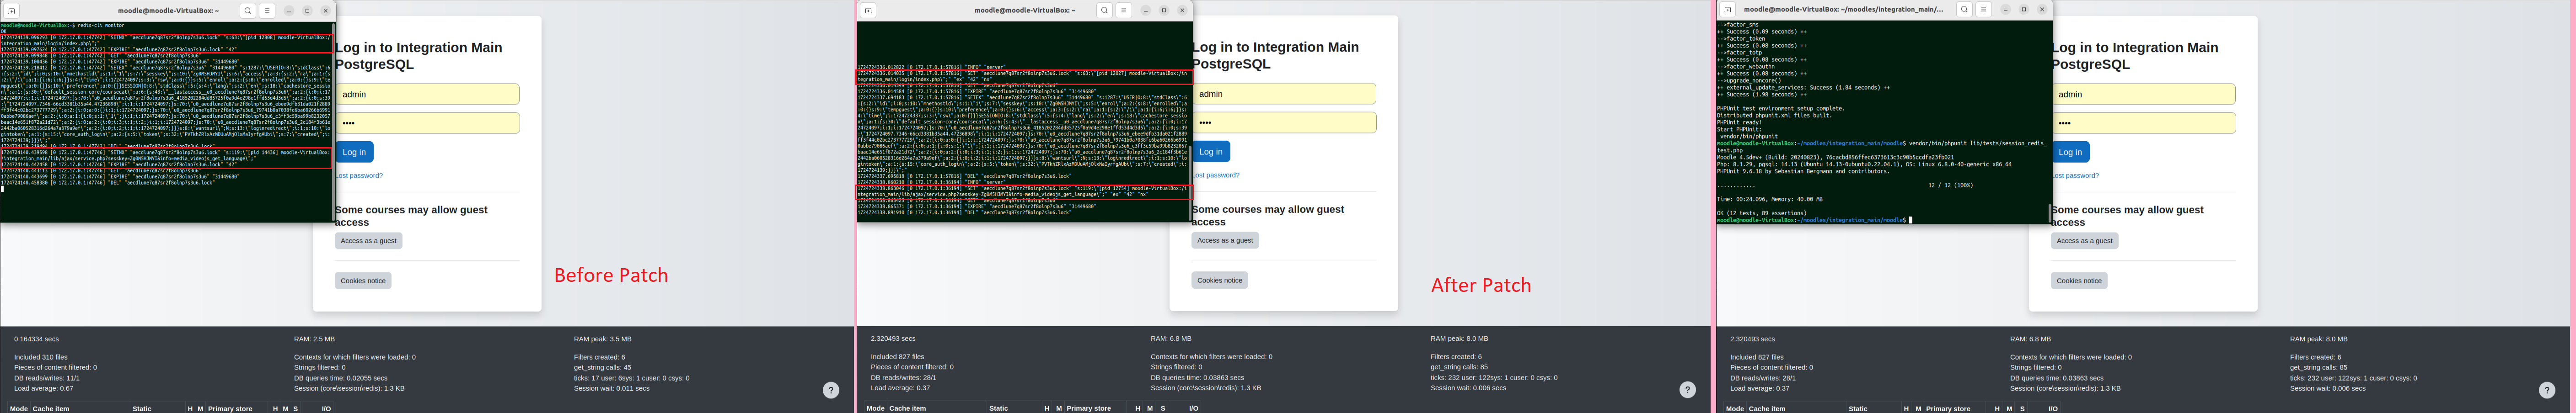Image resolution: width=2576 pixels, height=413 pixels.
Task: Focus the admin username field on the After Patch page
Action: pyautogui.click(x=1284, y=94)
